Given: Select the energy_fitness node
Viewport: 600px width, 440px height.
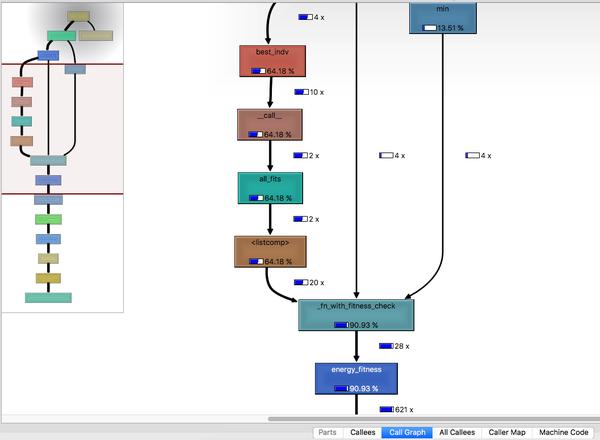Looking at the screenshot, I should click(x=356, y=379).
